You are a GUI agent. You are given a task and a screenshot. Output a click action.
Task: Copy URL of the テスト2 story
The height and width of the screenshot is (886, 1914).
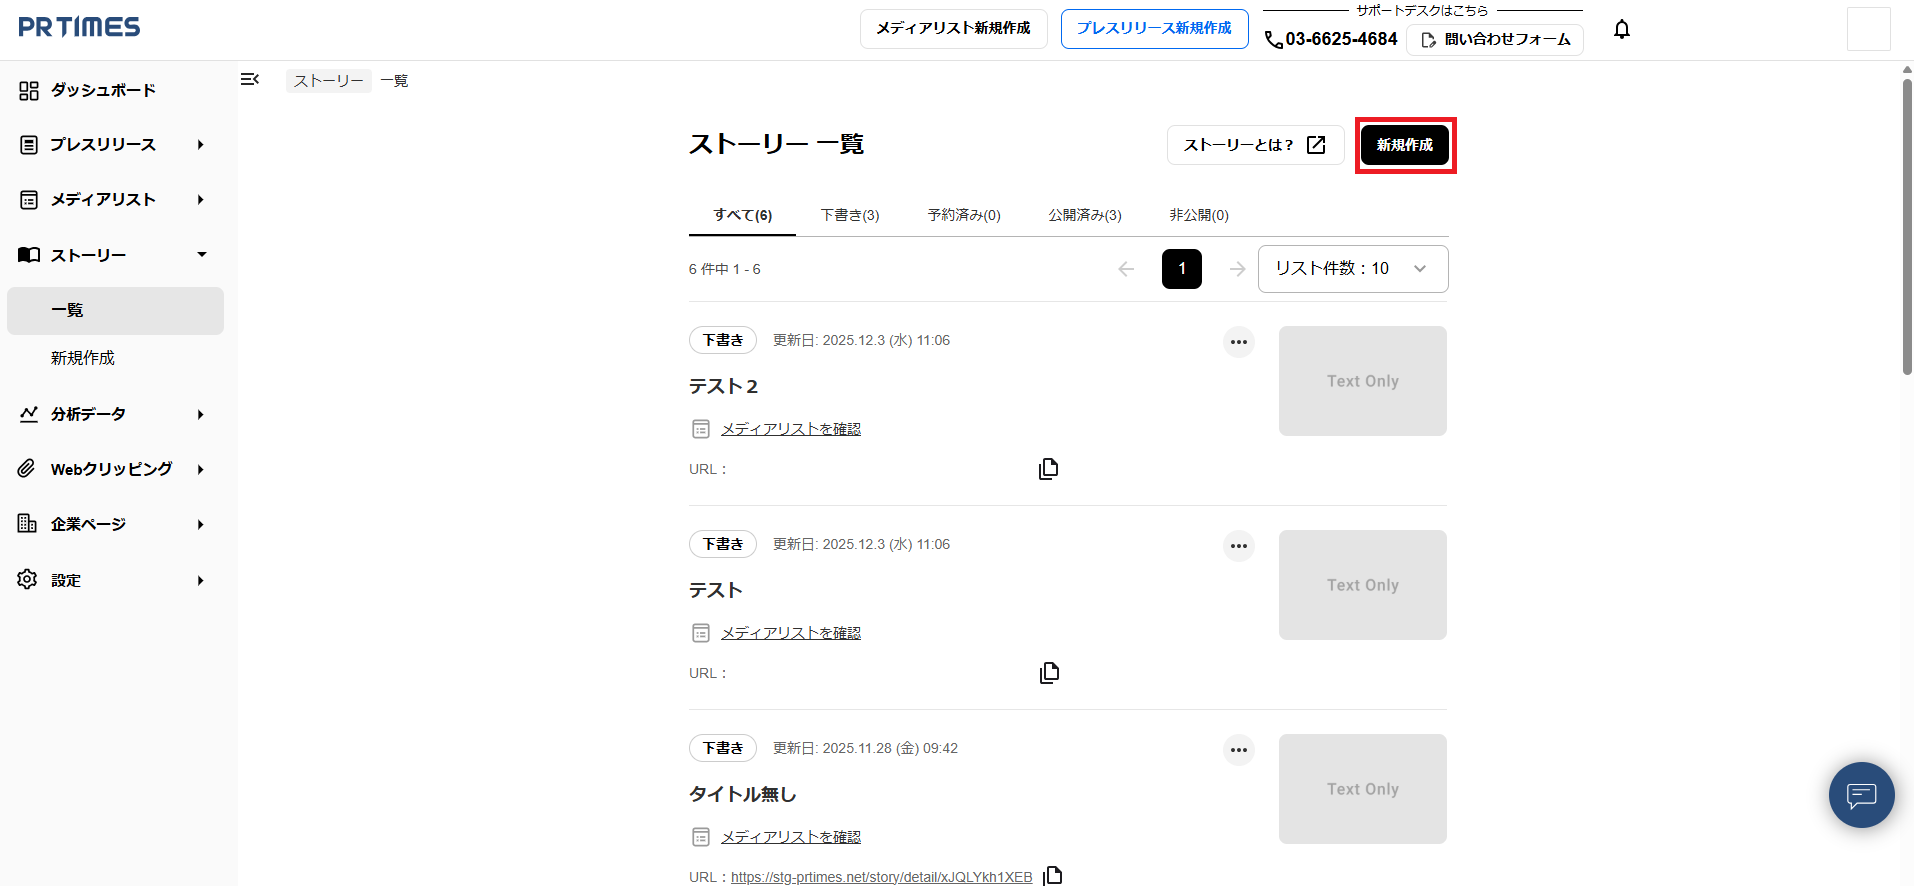click(1048, 469)
